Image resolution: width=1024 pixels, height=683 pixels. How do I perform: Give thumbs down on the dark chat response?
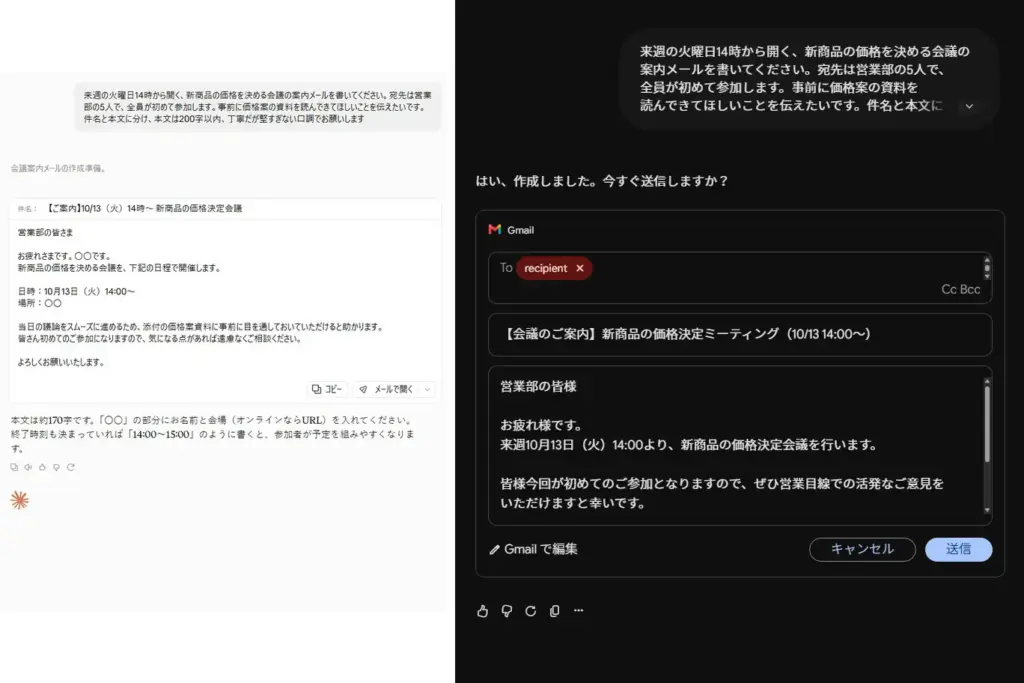point(507,611)
